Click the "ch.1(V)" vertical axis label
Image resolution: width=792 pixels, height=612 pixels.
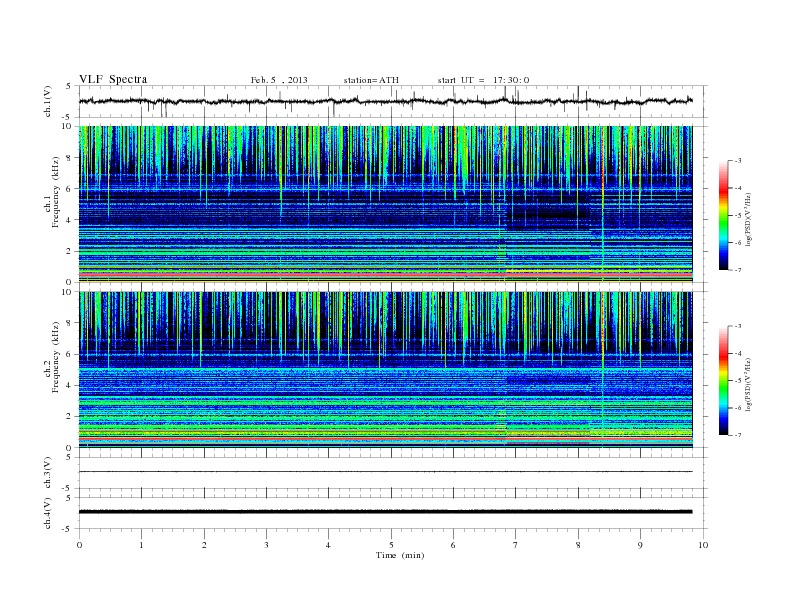coord(47,101)
